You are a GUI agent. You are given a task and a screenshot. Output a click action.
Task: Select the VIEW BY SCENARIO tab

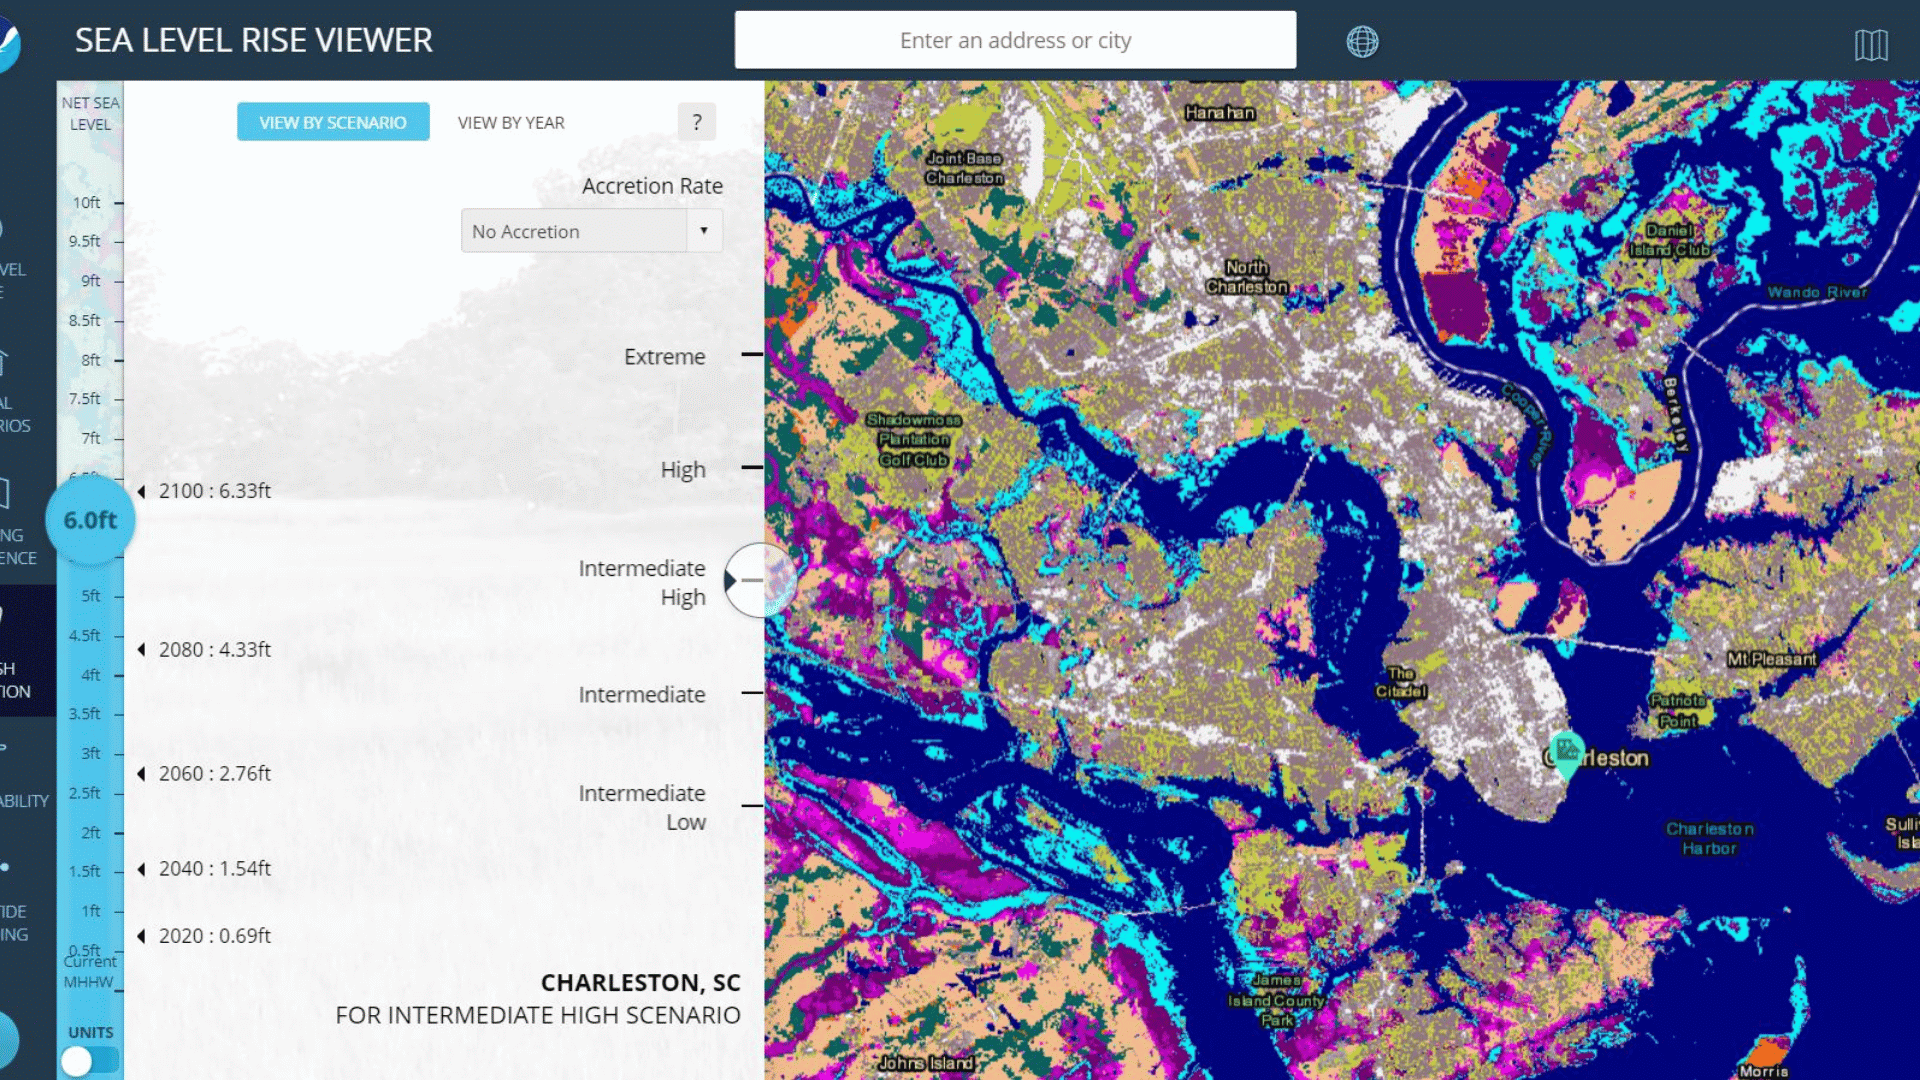(333, 122)
